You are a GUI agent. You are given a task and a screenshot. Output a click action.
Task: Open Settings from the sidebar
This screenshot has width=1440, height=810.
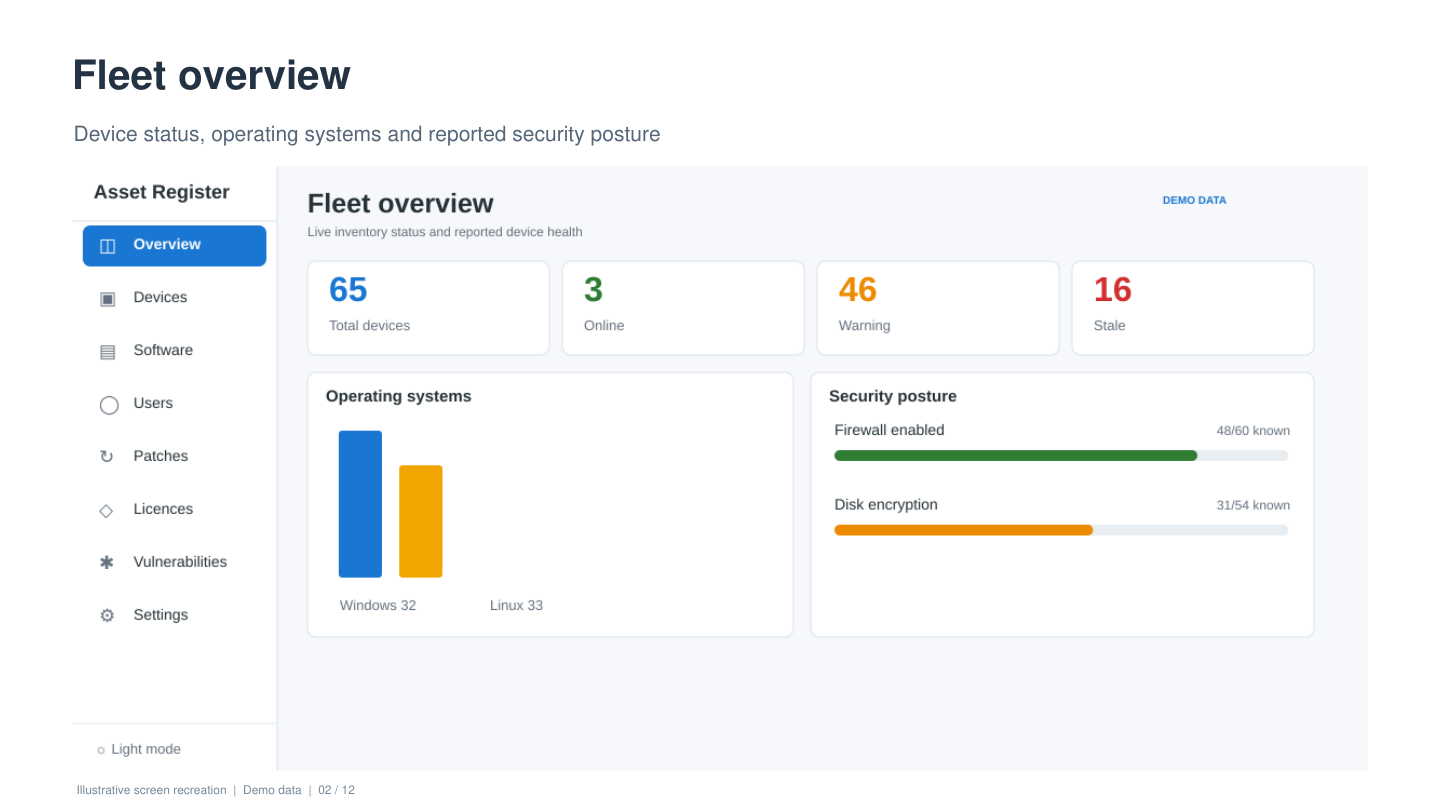point(174,616)
